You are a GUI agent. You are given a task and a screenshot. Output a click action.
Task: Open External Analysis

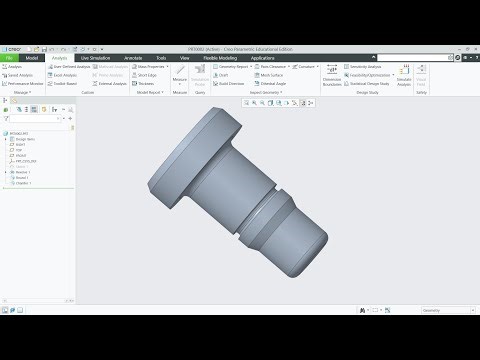pos(110,84)
